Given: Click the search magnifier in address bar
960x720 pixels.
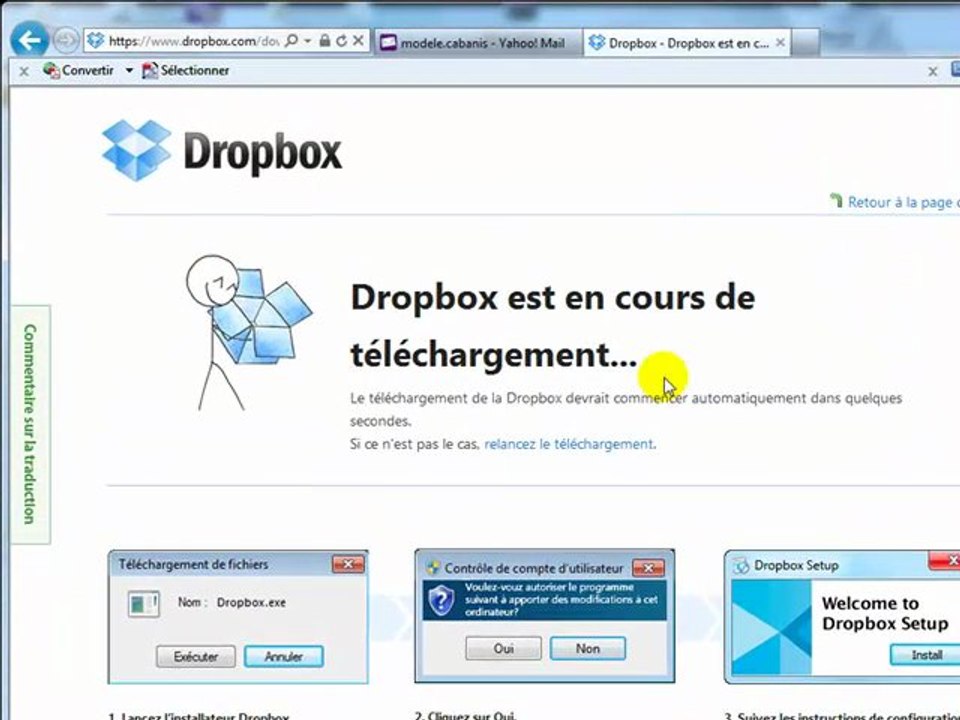Looking at the screenshot, I should [x=291, y=41].
